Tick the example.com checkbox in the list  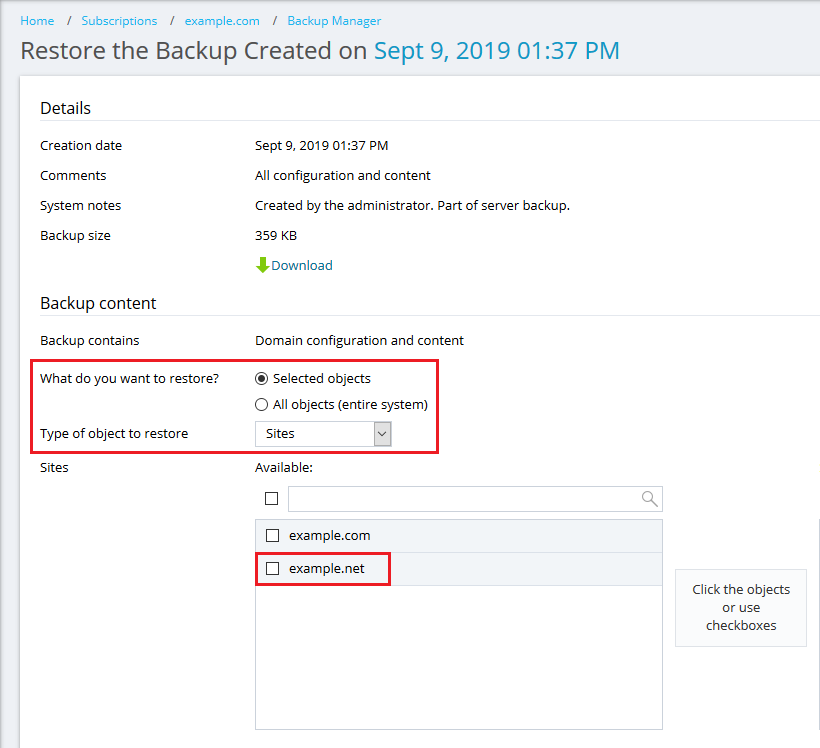coord(272,536)
